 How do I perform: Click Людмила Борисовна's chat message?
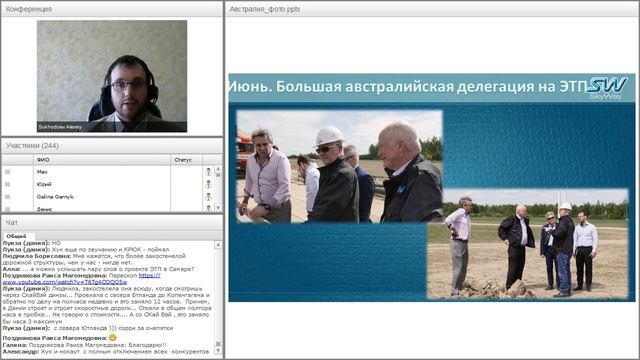tap(94, 259)
